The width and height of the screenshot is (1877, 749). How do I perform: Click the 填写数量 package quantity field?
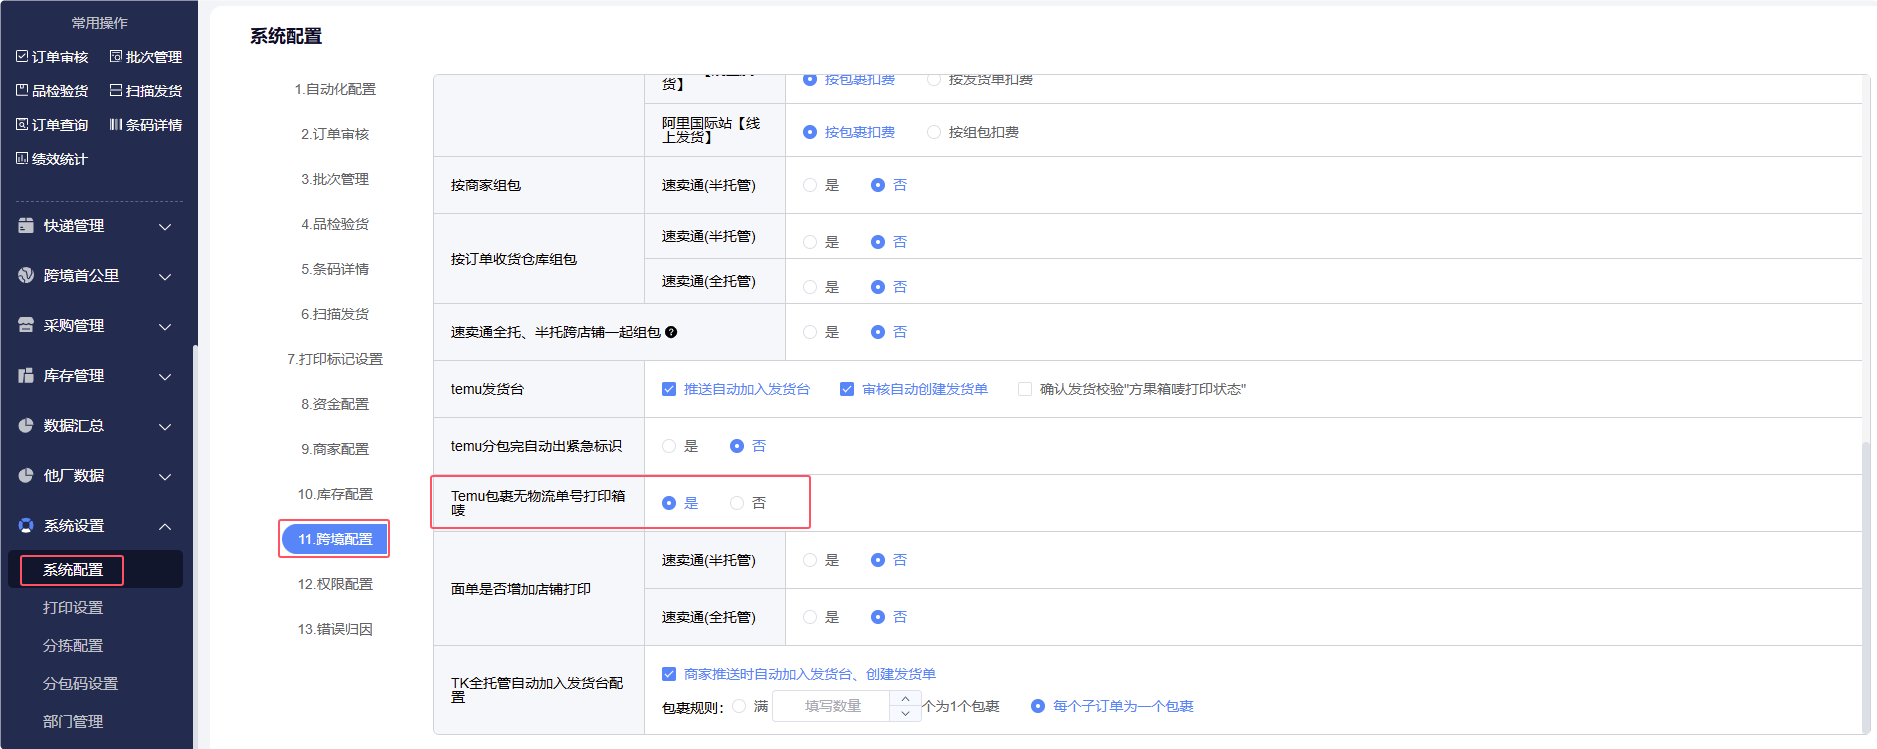pos(832,706)
